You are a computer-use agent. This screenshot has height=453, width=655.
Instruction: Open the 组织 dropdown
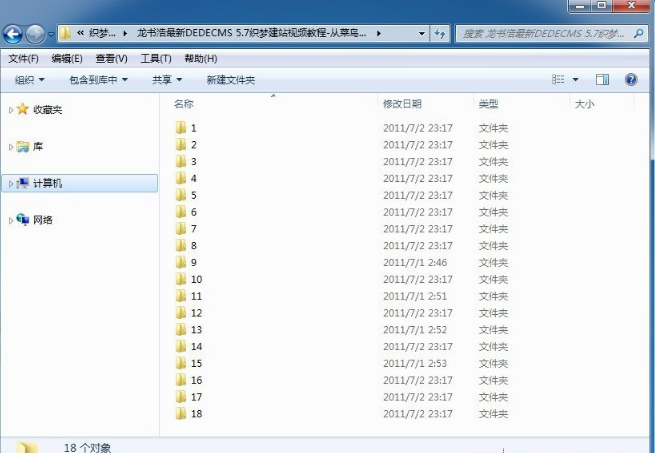coord(30,79)
